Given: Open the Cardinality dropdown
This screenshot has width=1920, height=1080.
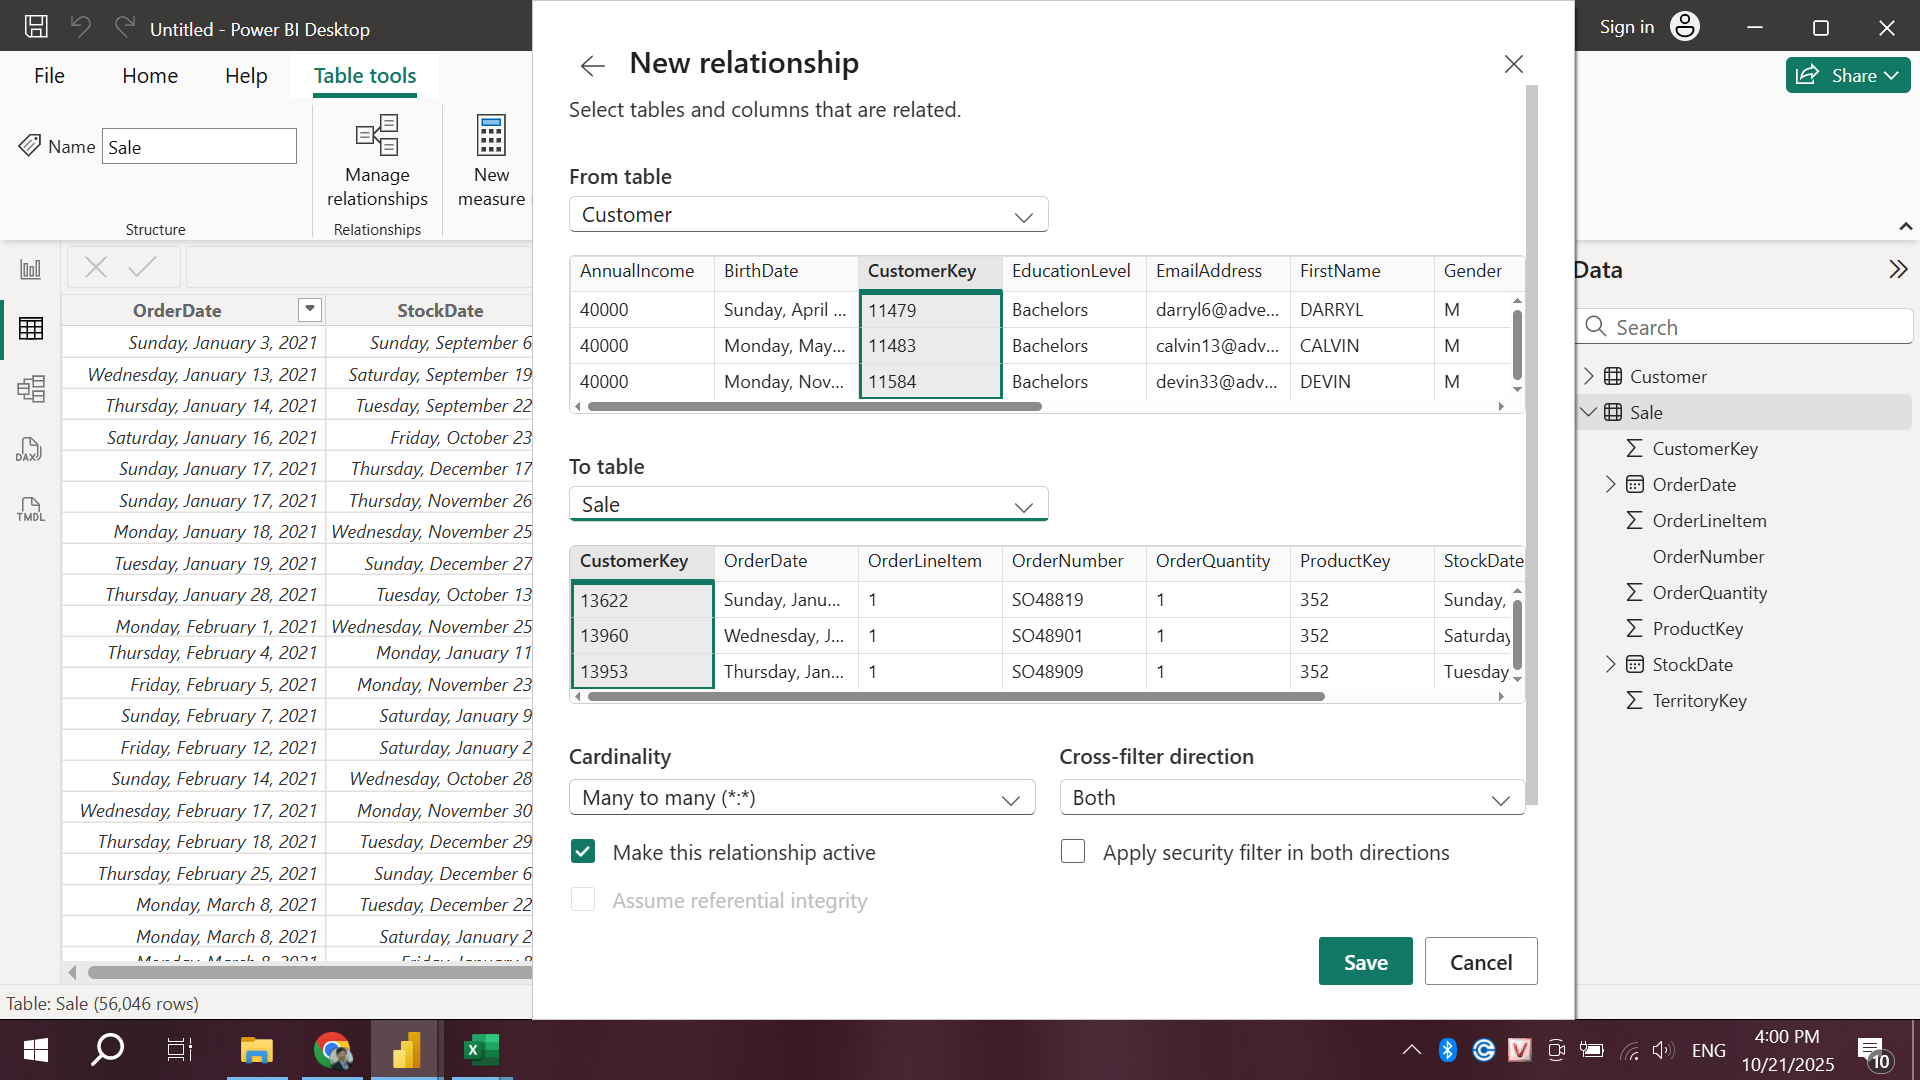Looking at the screenshot, I should [801, 798].
